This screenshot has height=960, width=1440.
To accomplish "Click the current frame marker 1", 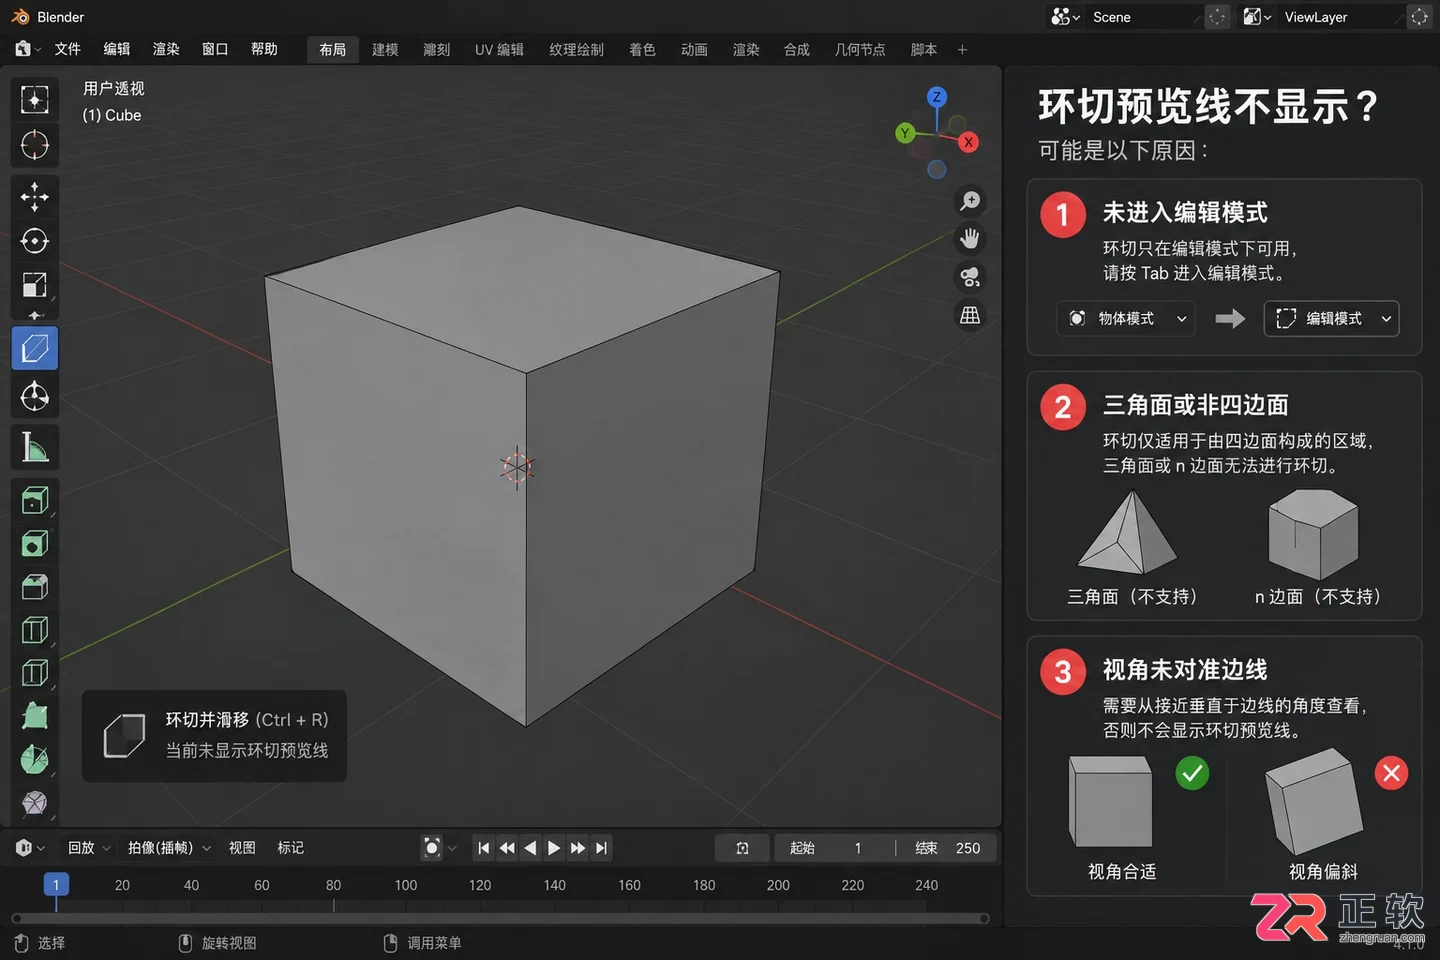I will coord(56,885).
